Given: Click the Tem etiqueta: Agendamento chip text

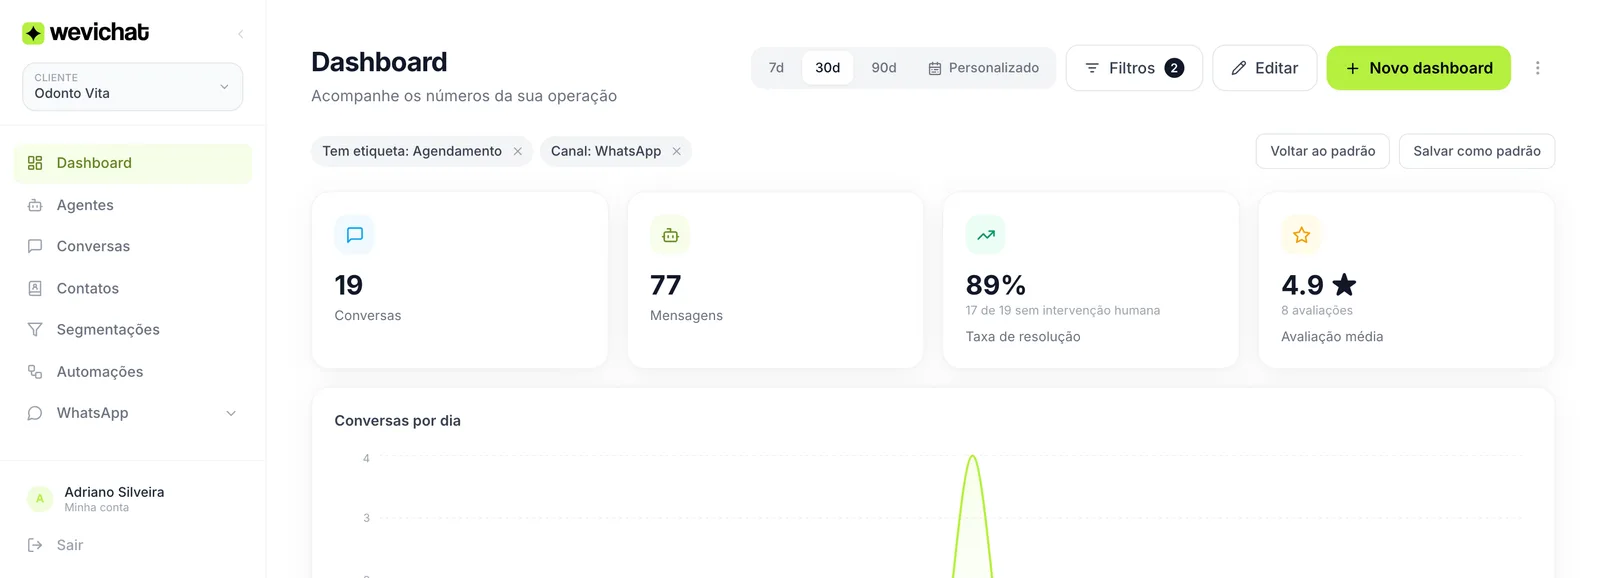Looking at the screenshot, I should click(x=412, y=151).
